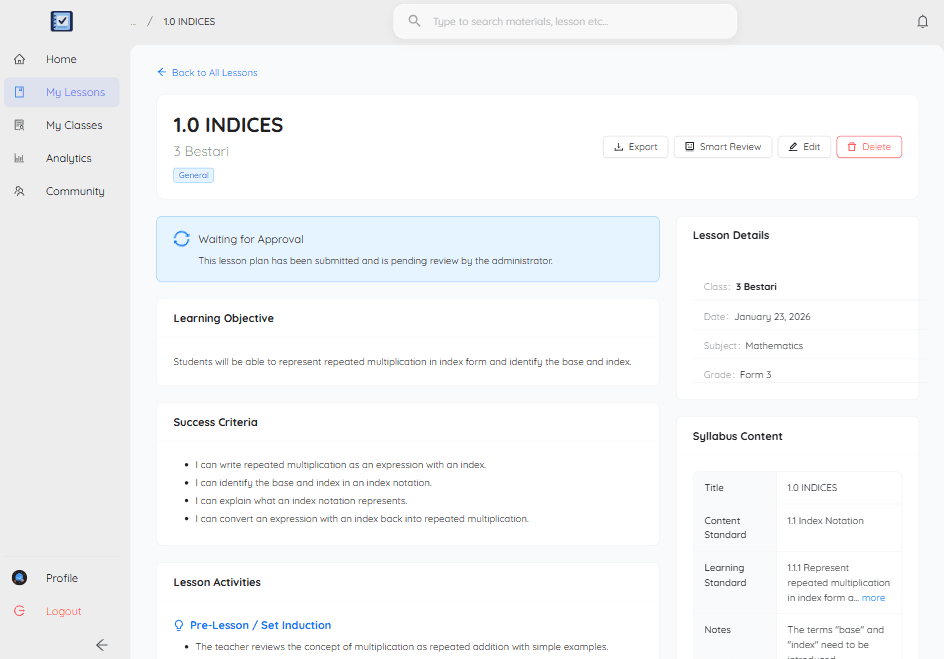Image resolution: width=944 pixels, height=659 pixels.
Task: Select the General tag badge
Action: [193, 175]
